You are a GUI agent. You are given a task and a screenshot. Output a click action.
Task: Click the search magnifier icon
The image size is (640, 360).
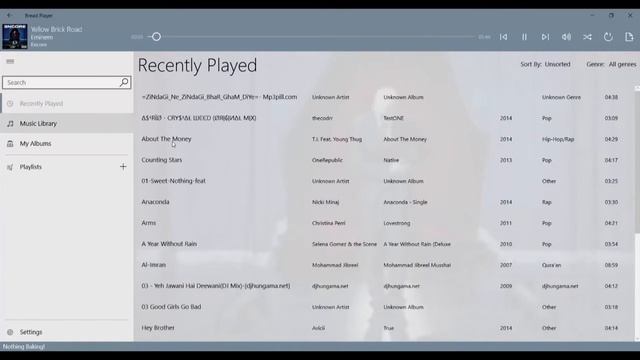point(124,82)
